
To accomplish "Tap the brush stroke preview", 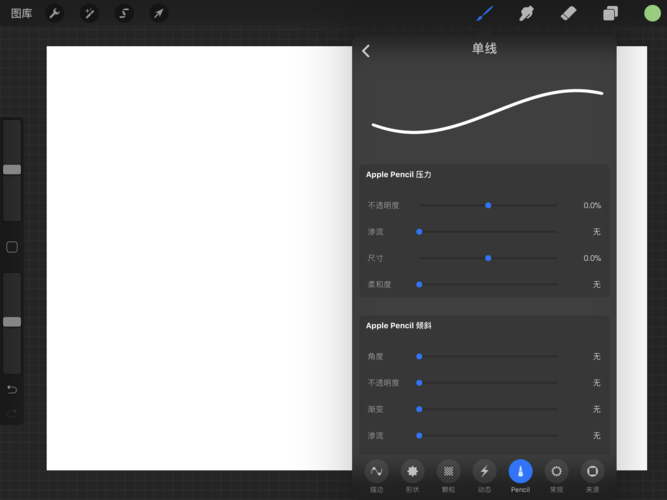I will coord(487,111).
